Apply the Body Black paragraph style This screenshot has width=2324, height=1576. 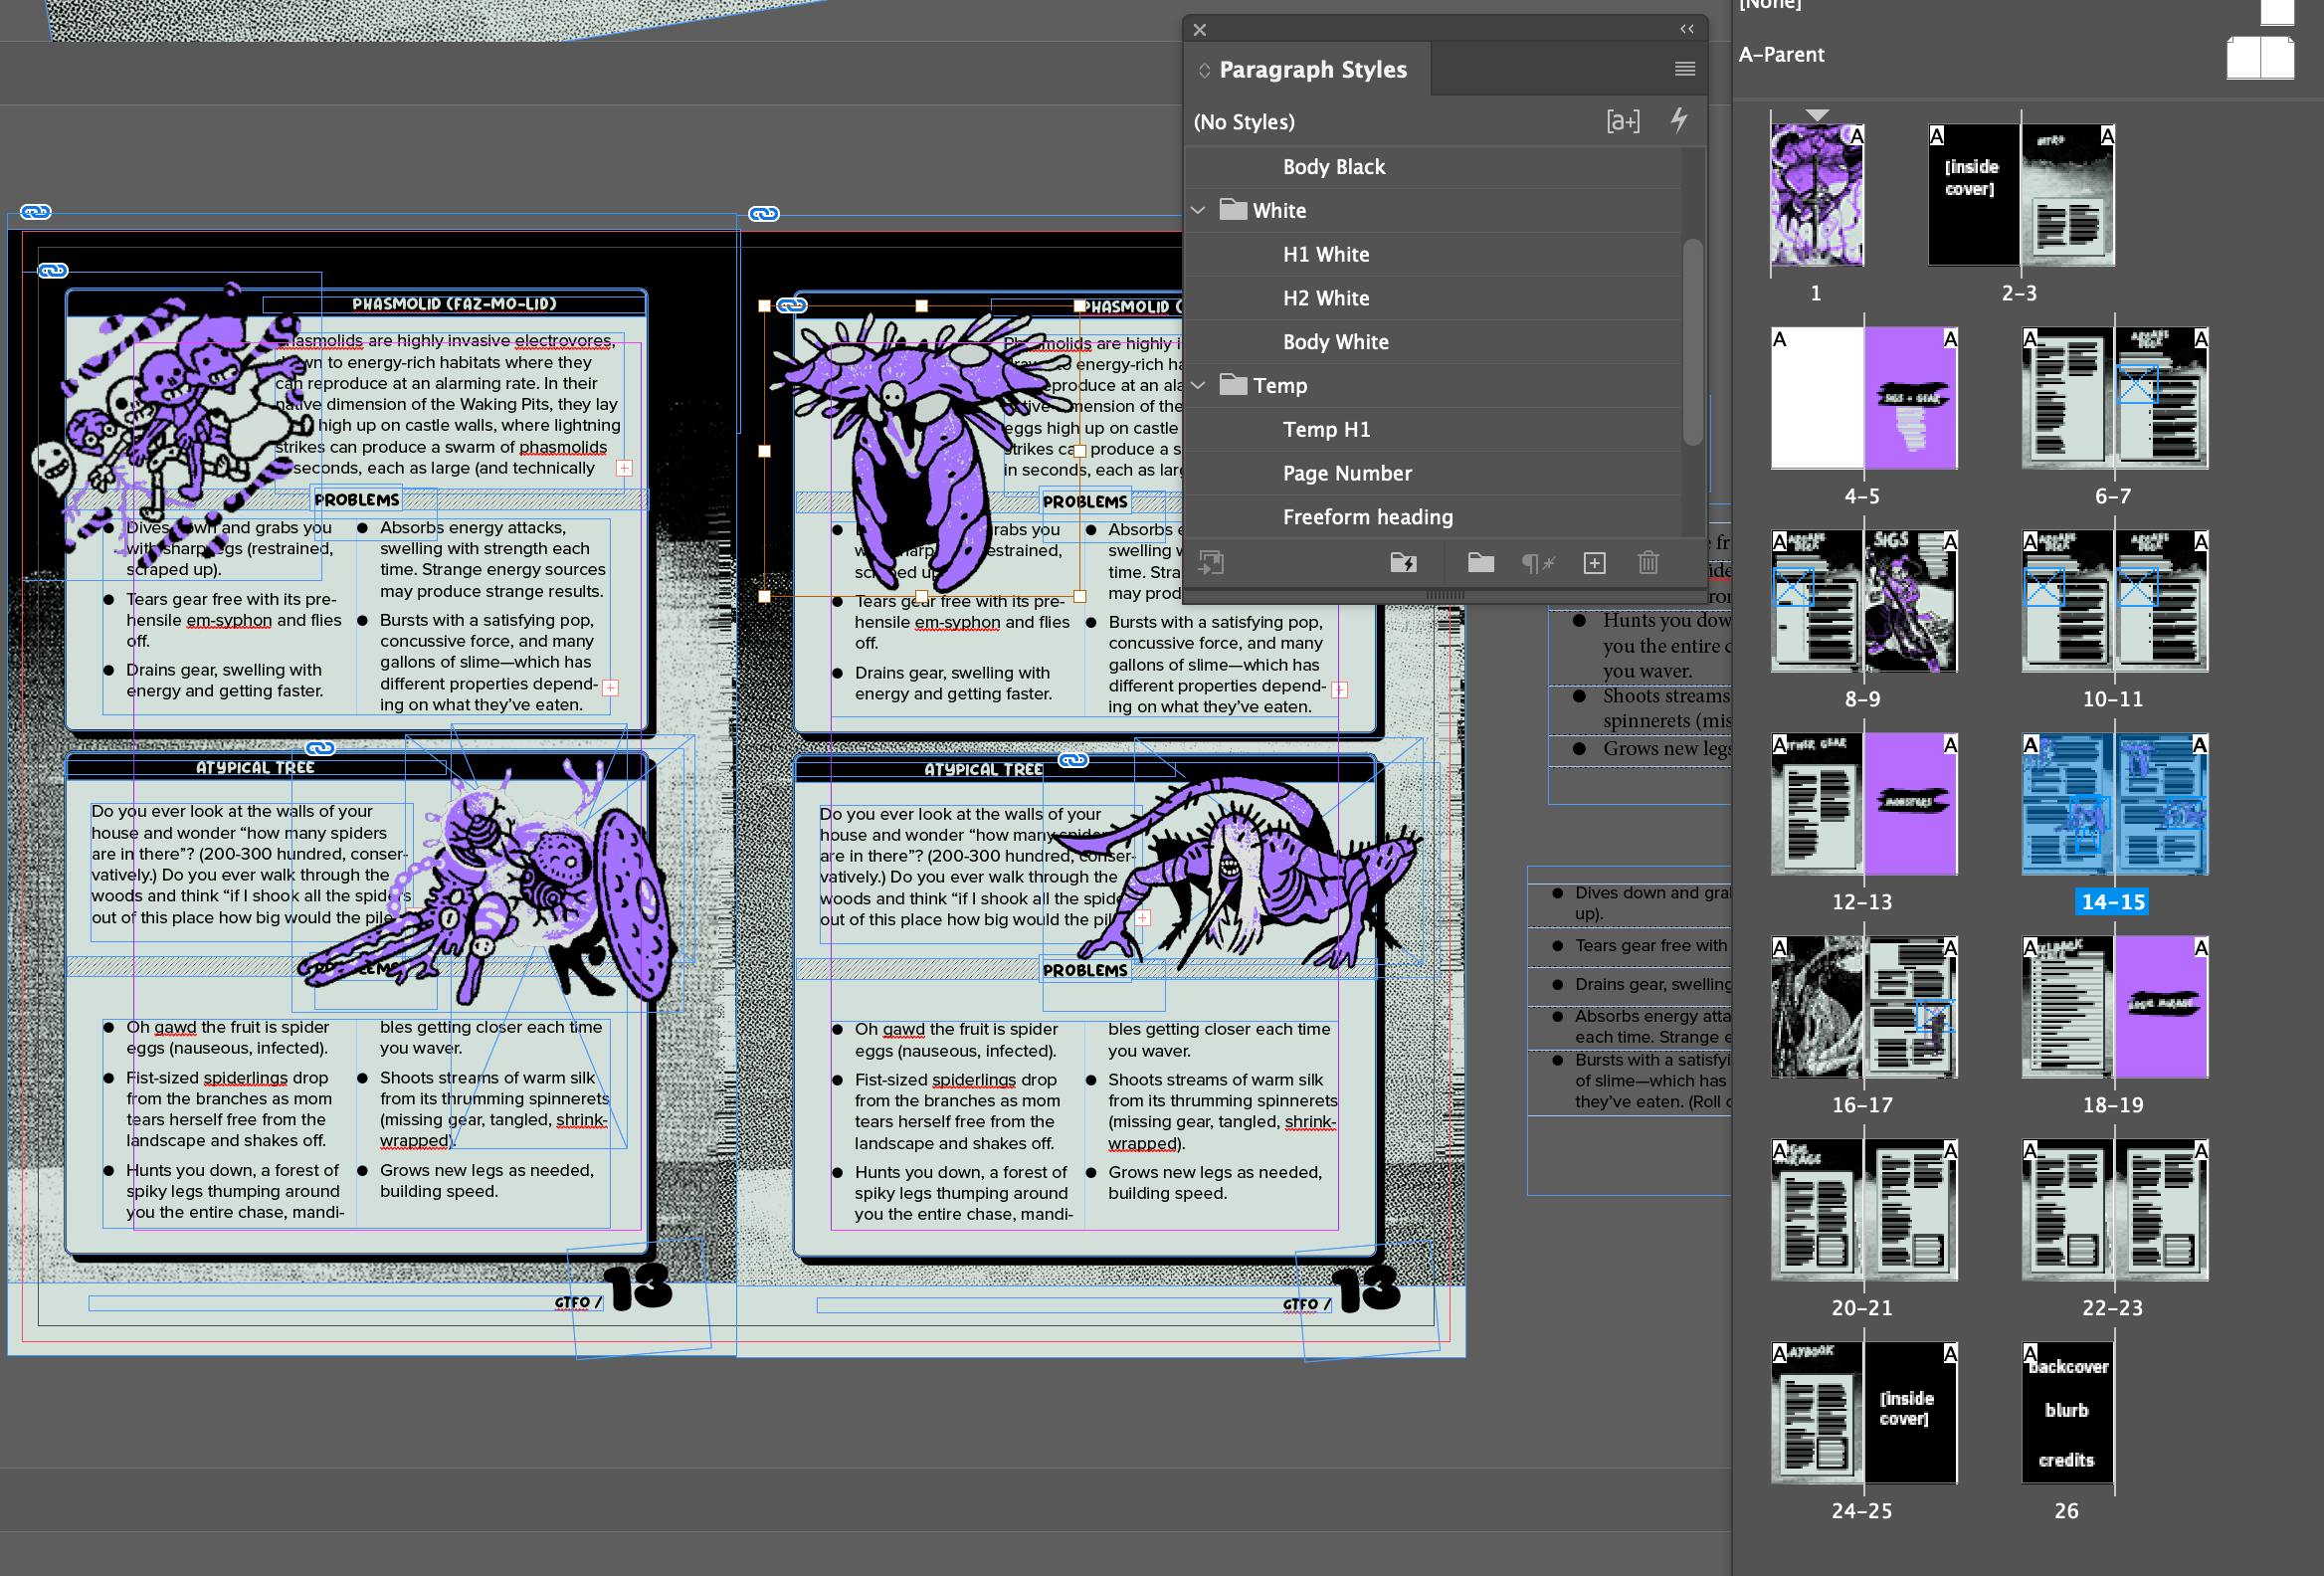click(x=1333, y=167)
